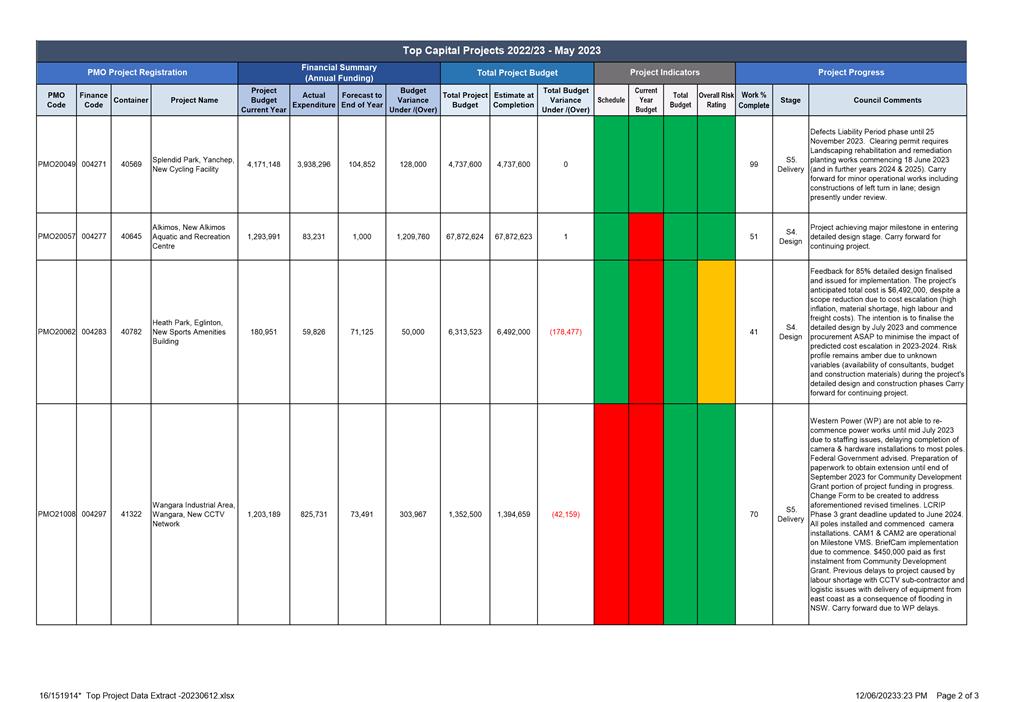Select actual expenditure value 825,731
This screenshot has height=702, width=1016.
[x=314, y=514]
